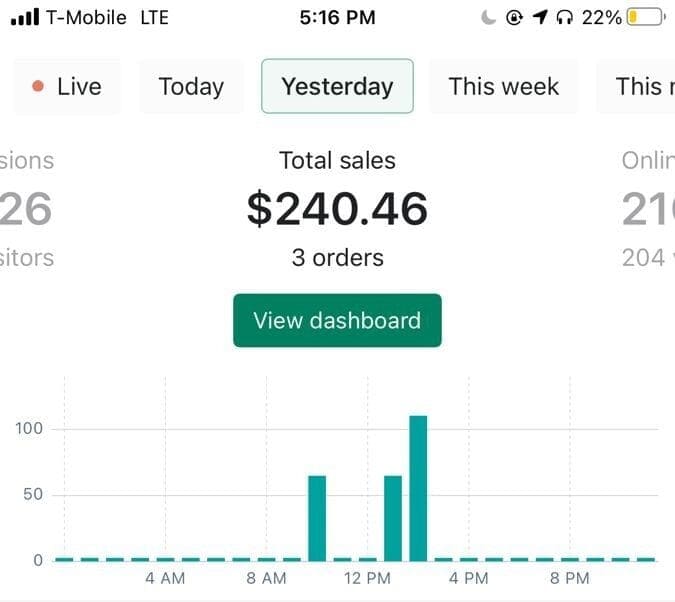Image resolution: width=675 pixels, height=602 pixels.
Task: Tap the sales bar just after 12 PM
Action: coord(393,517)
